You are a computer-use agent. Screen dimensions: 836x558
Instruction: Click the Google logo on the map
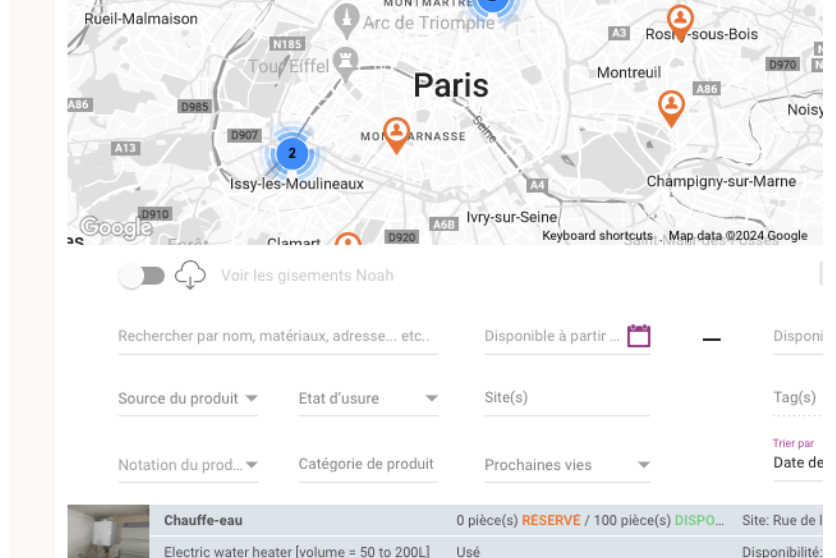pyautogui.click(x=116, y=228)
